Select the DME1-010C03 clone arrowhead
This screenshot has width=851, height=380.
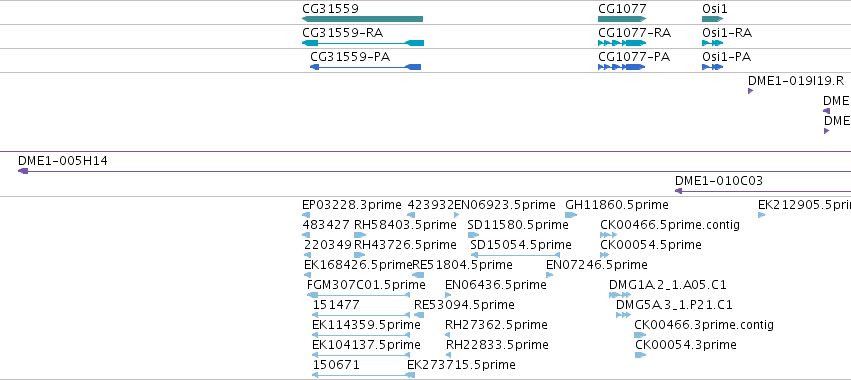point(678,191)
